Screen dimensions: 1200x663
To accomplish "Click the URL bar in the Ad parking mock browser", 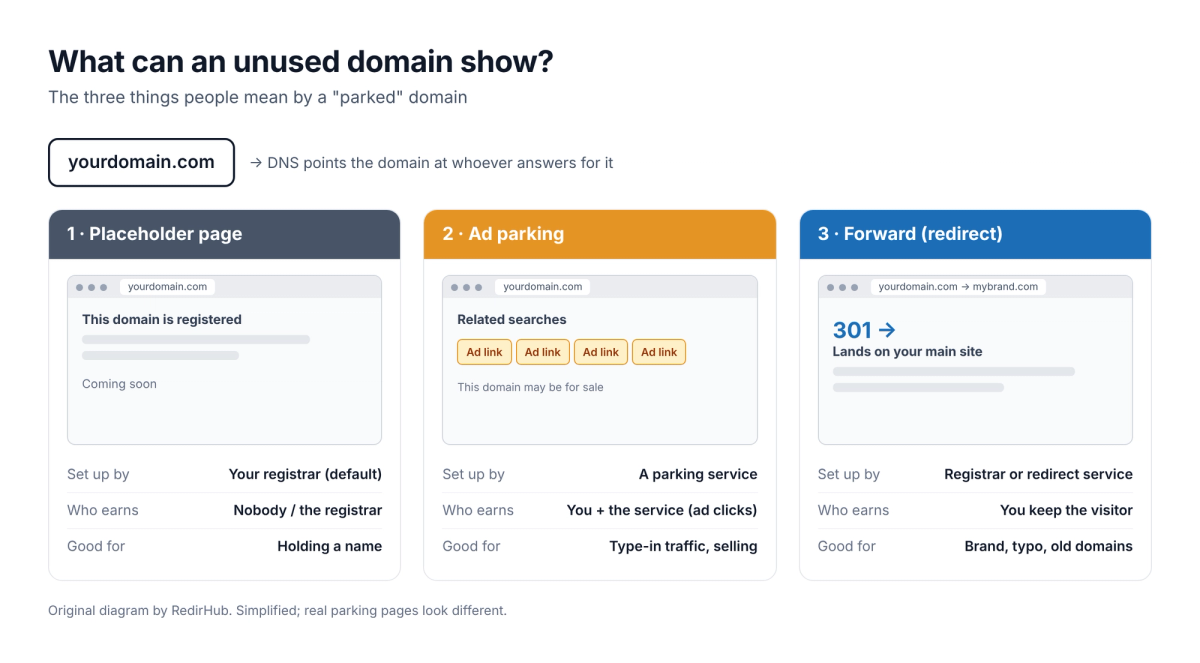I will point(543,287).
